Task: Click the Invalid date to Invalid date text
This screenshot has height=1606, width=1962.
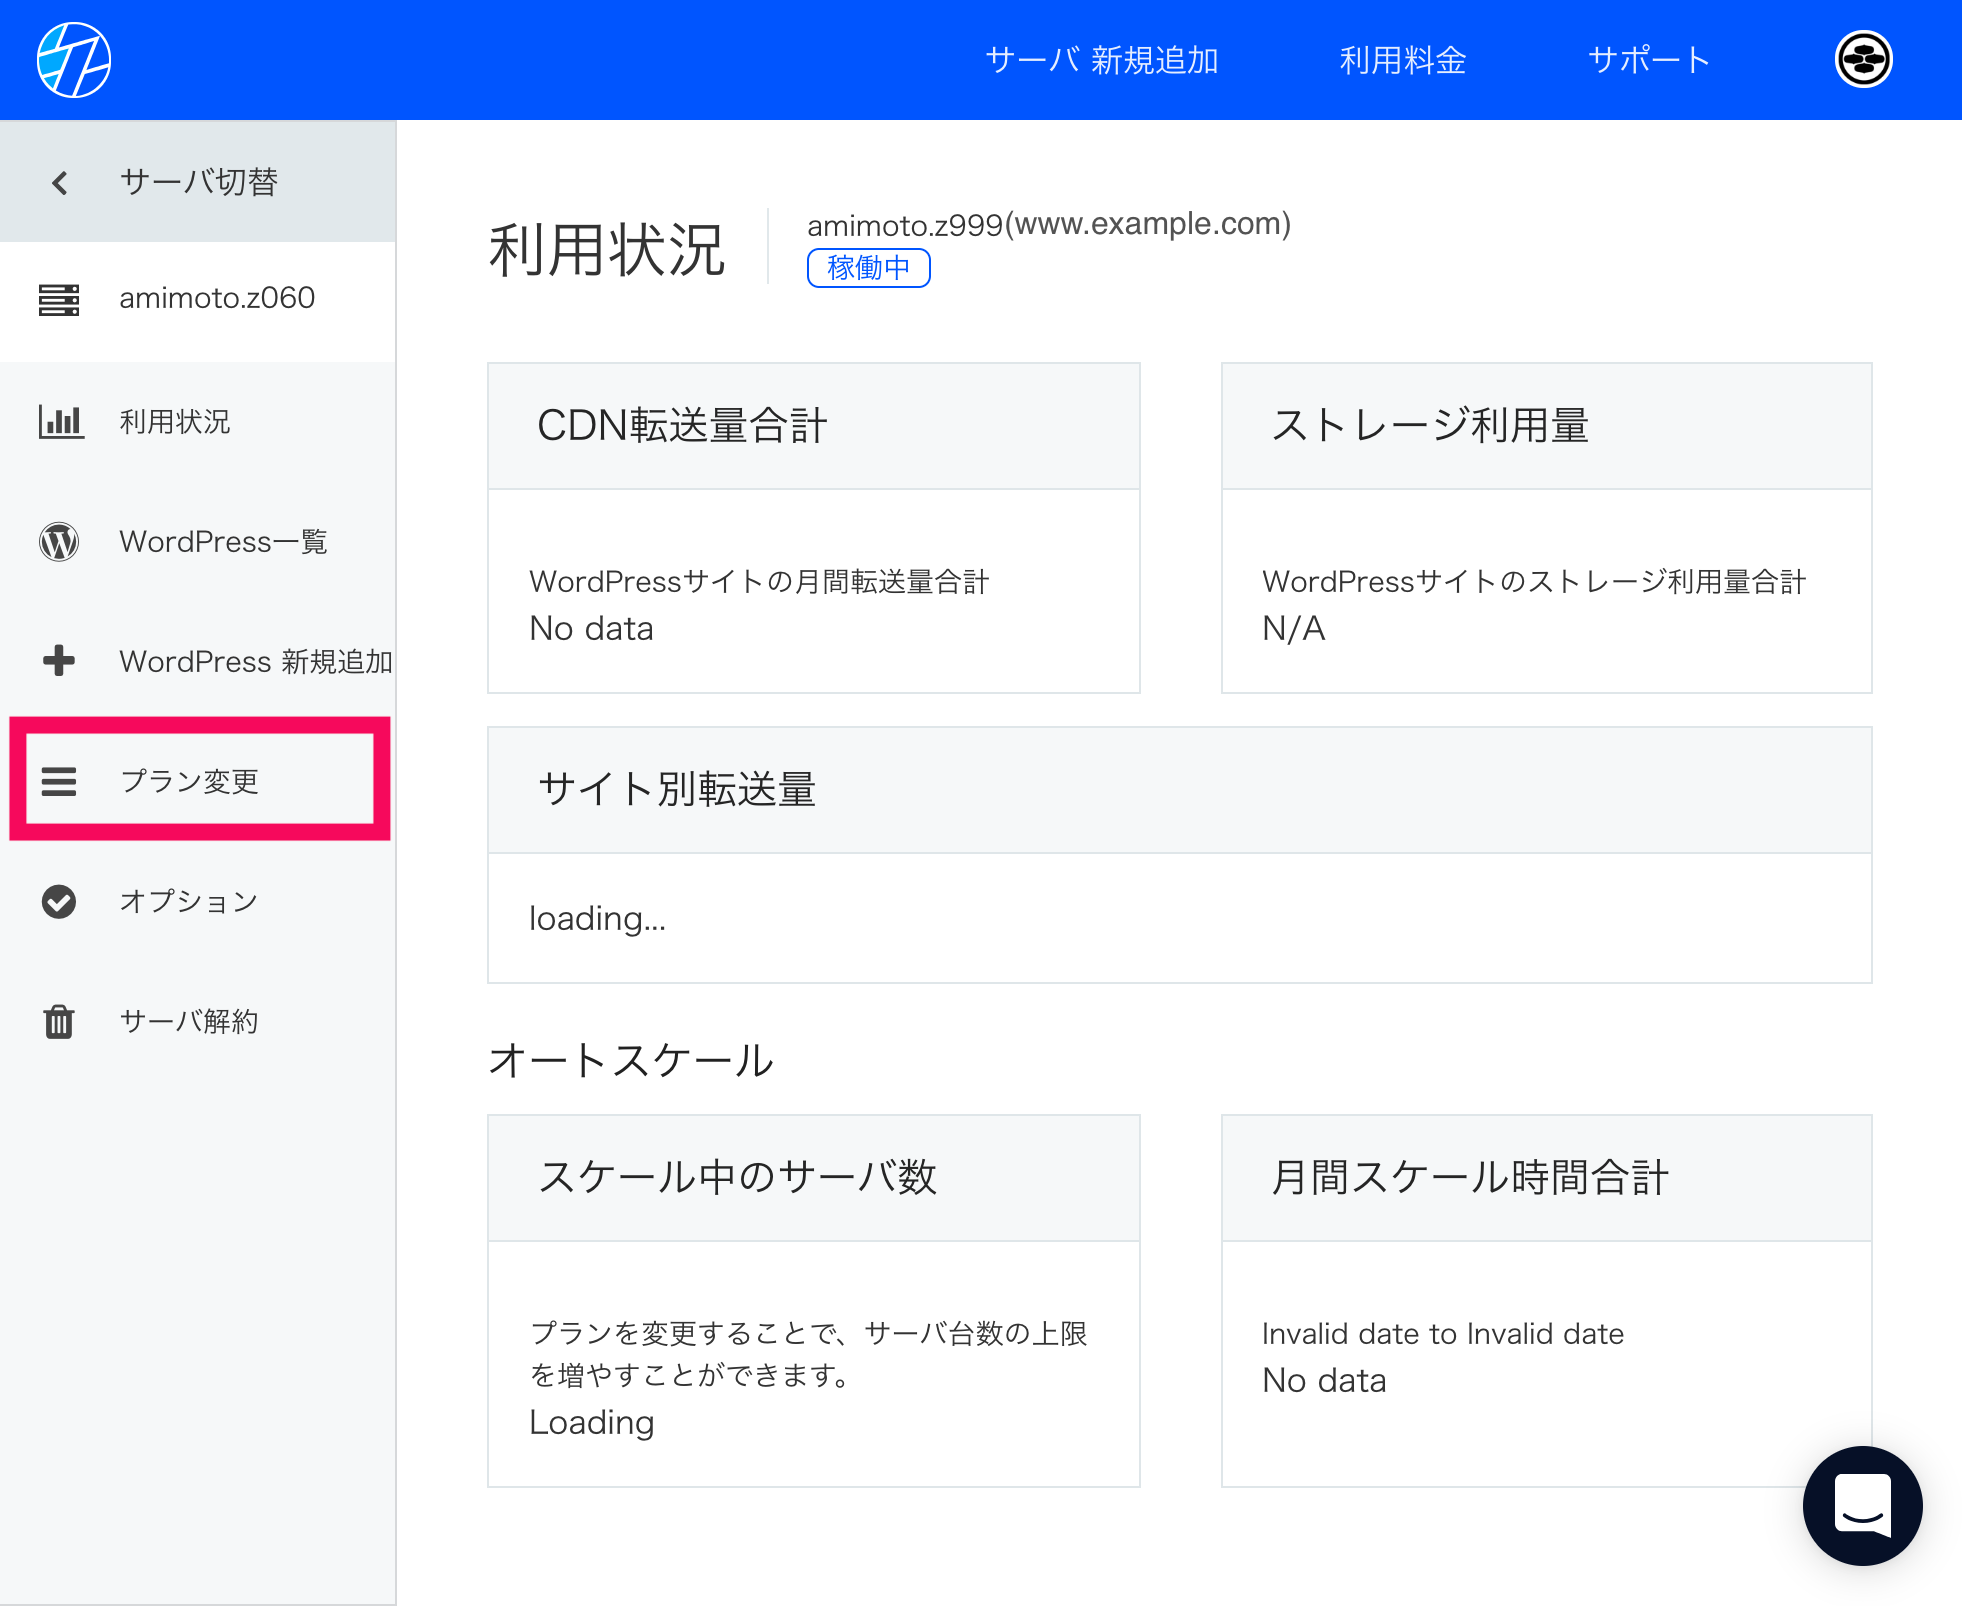Action: pos(1442,1334)
